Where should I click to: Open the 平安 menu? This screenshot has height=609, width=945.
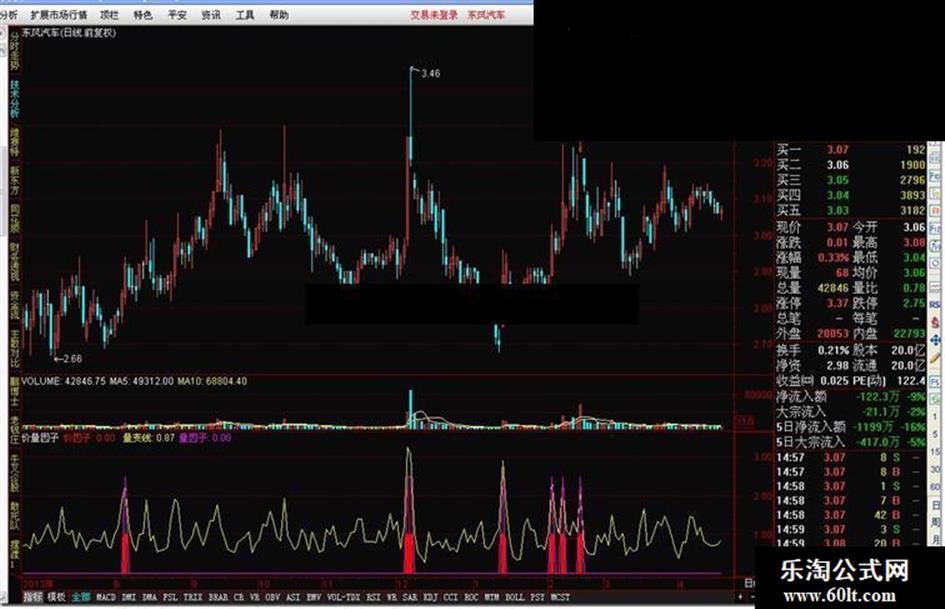[177, 14]
